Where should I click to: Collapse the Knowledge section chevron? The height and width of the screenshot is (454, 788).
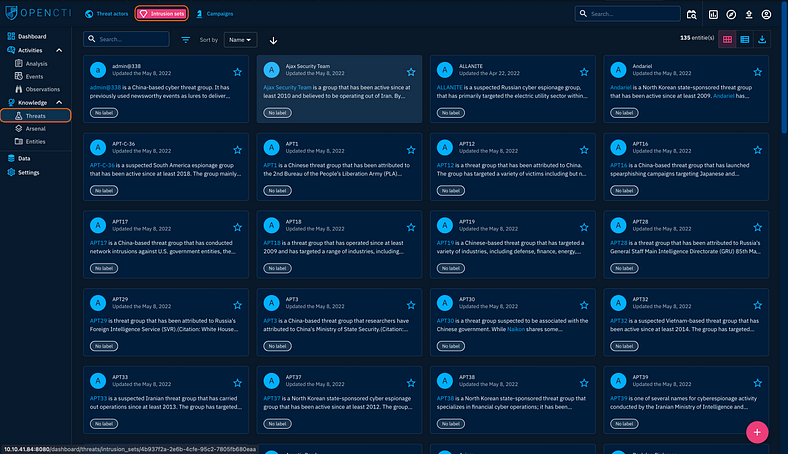tap(59, 103)
